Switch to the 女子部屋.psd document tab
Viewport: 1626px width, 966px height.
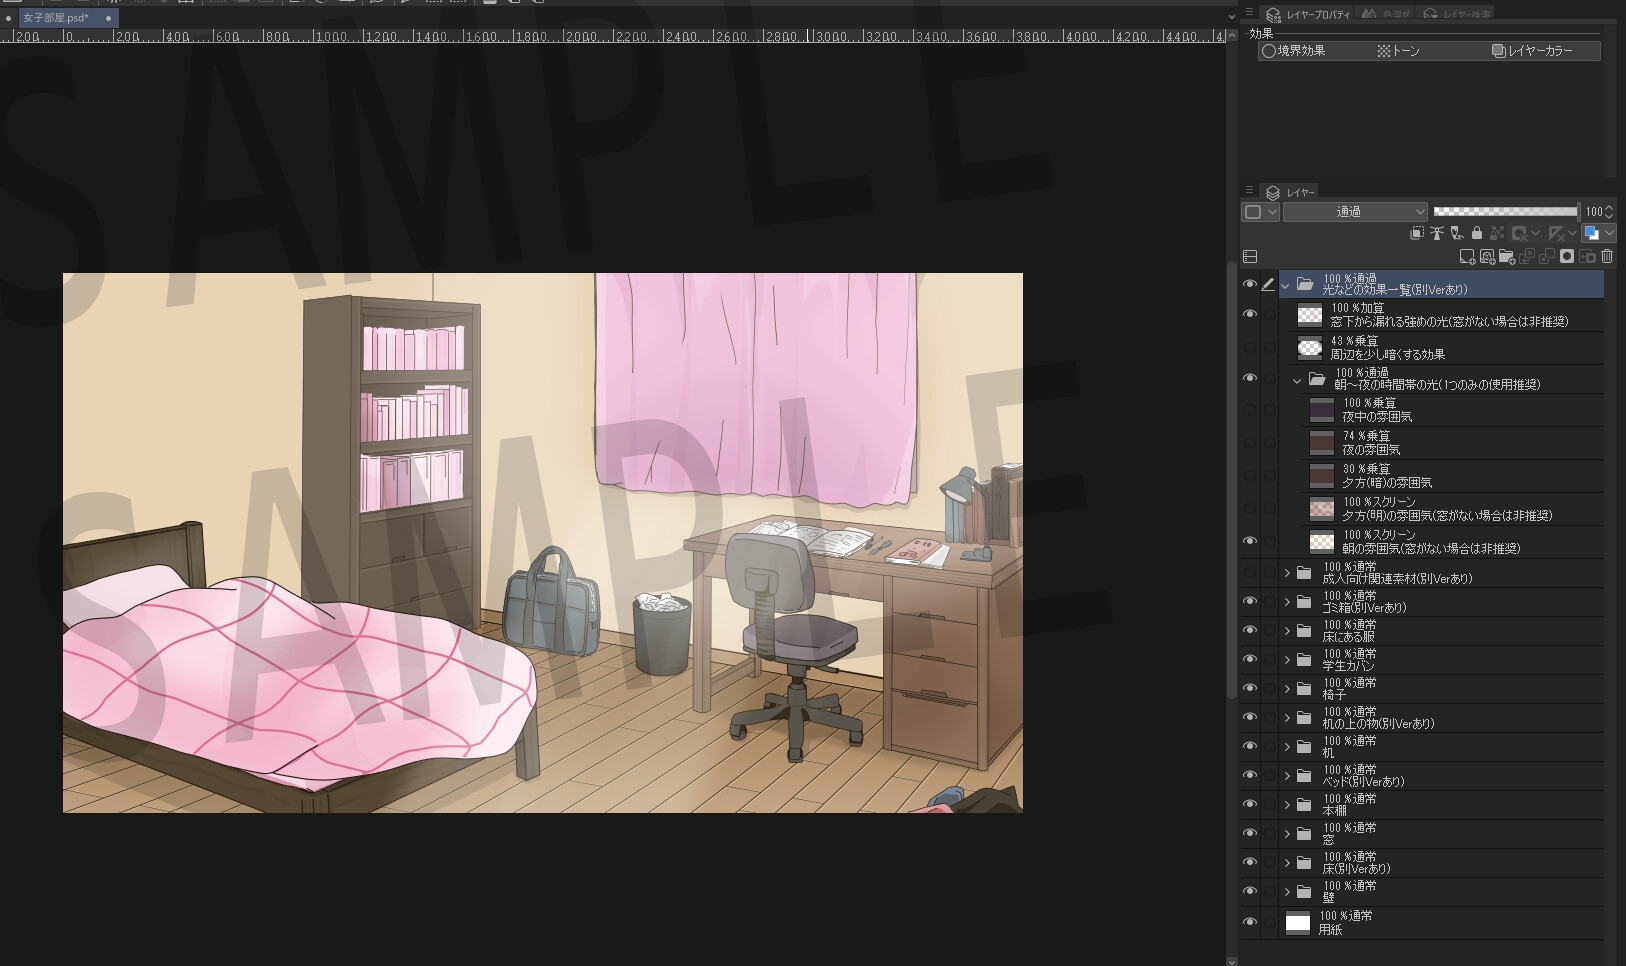56,18
